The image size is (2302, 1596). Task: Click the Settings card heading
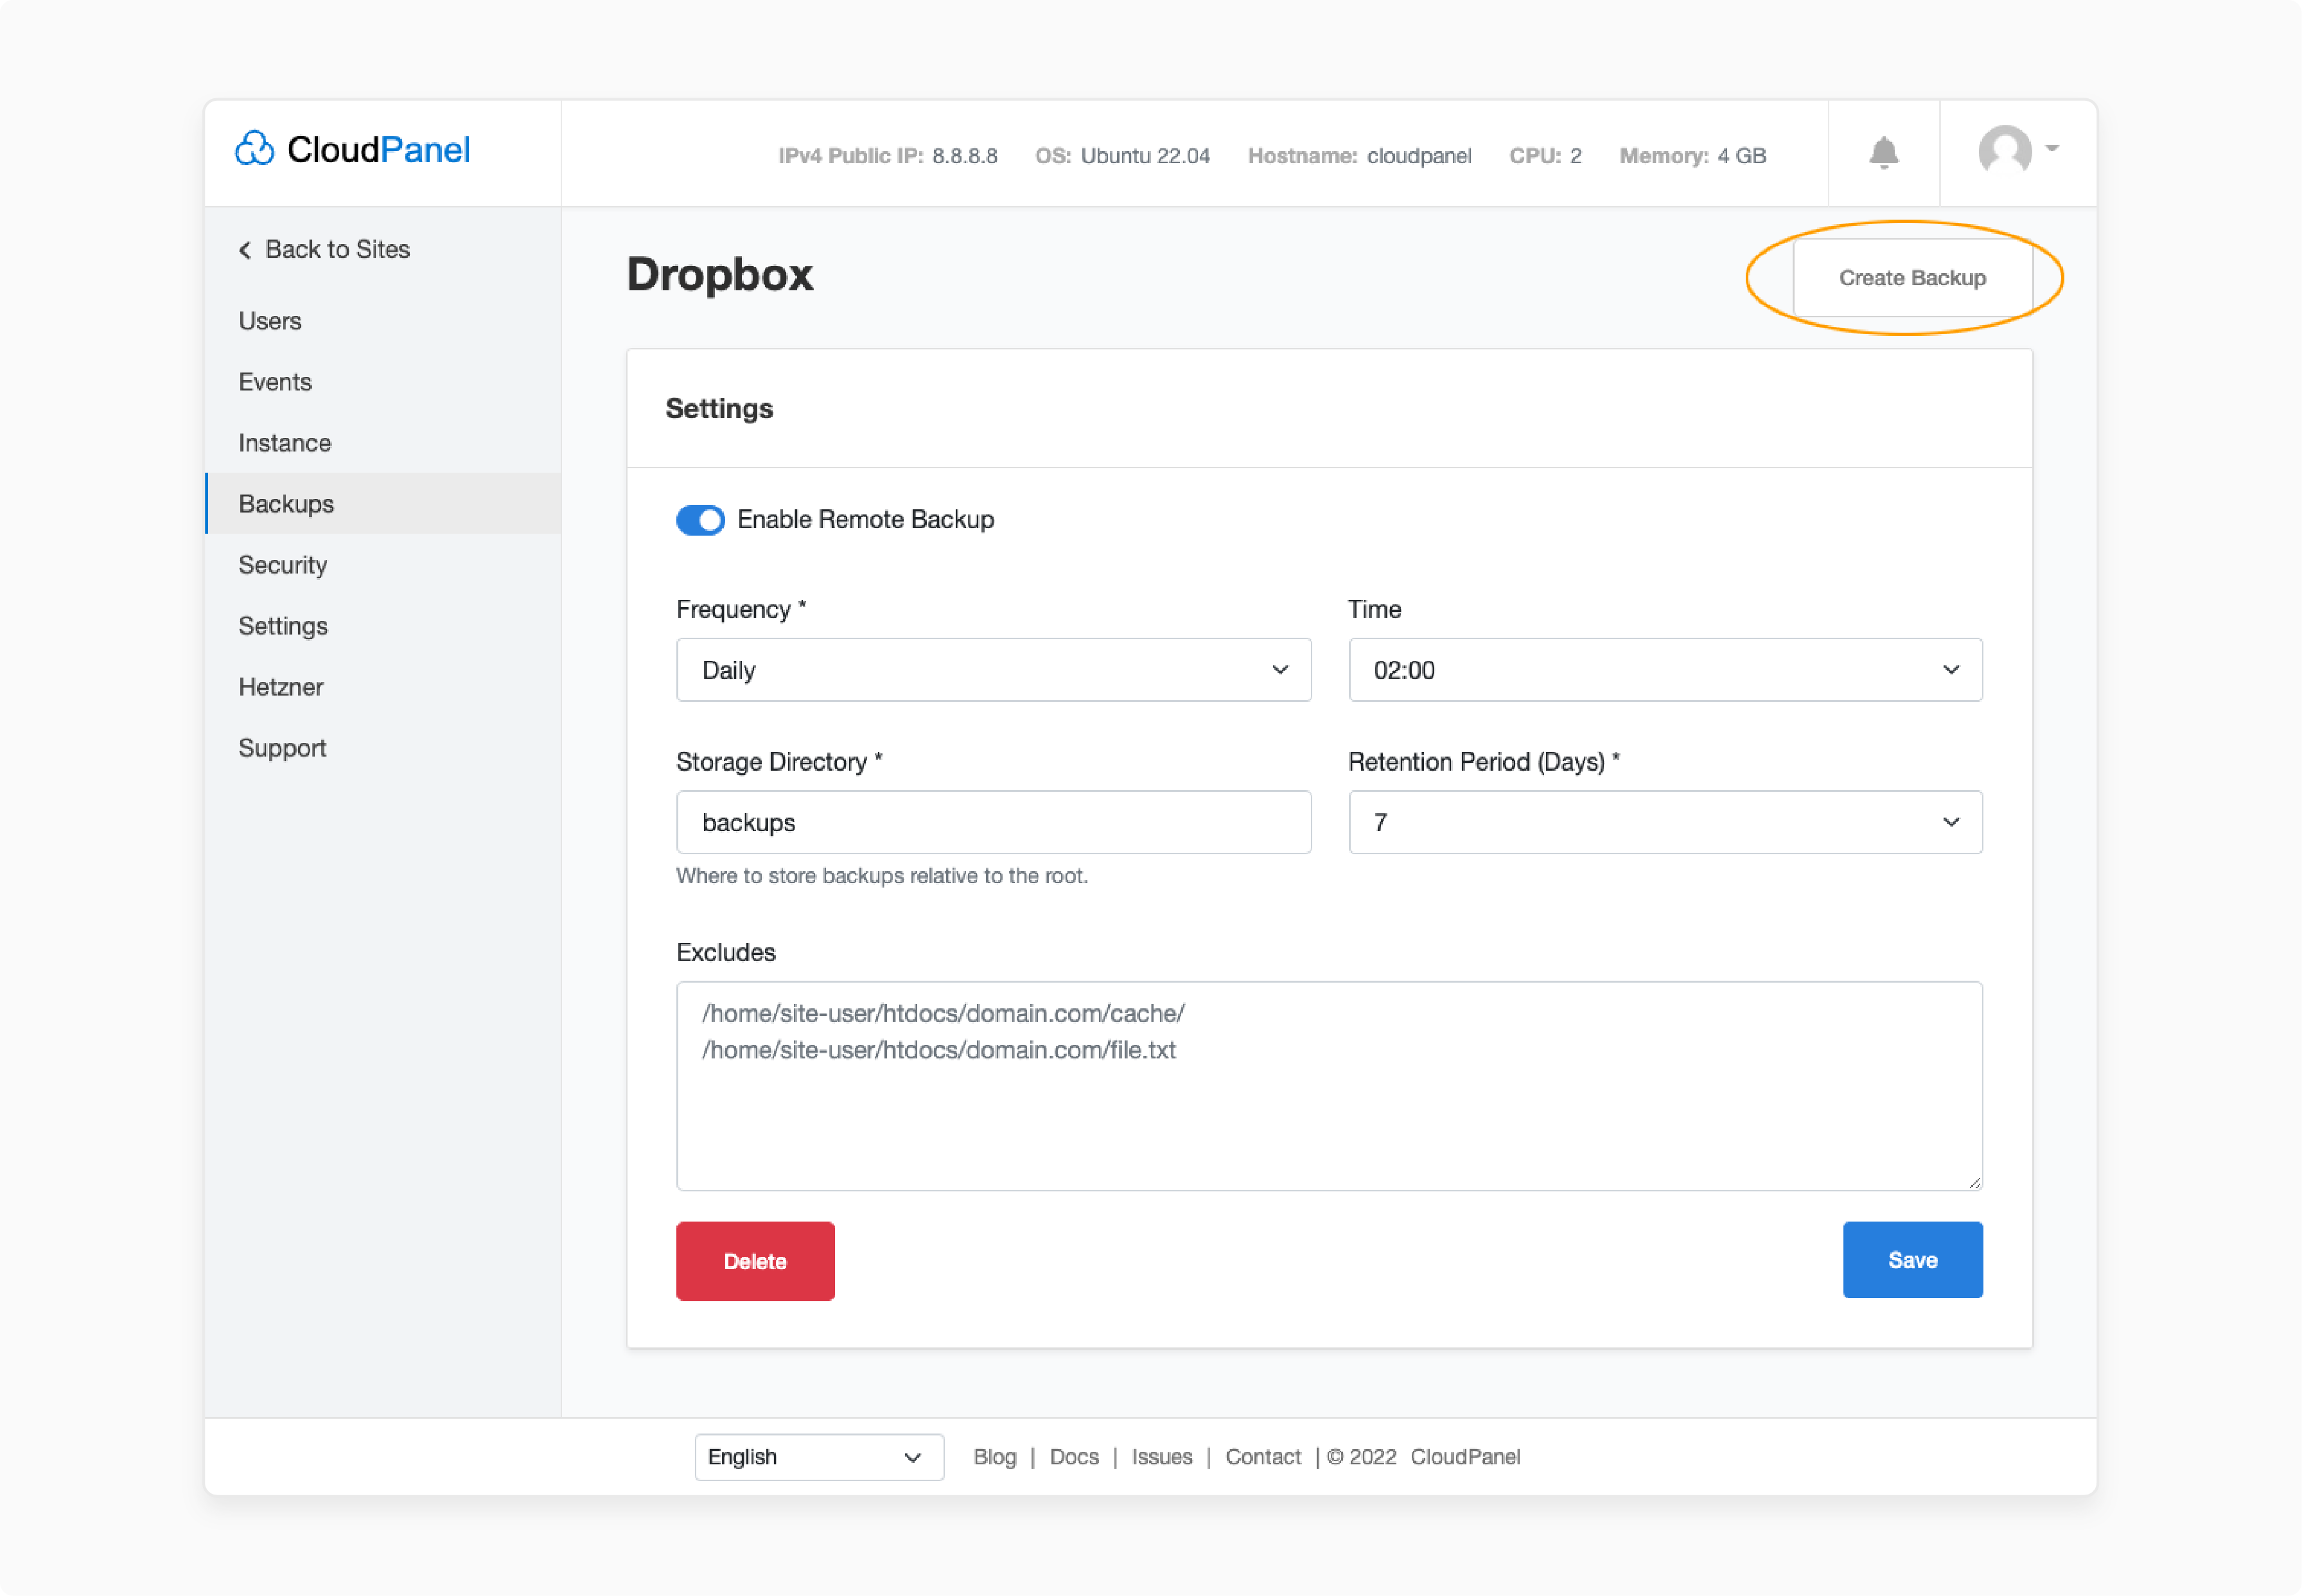(719, 409)
